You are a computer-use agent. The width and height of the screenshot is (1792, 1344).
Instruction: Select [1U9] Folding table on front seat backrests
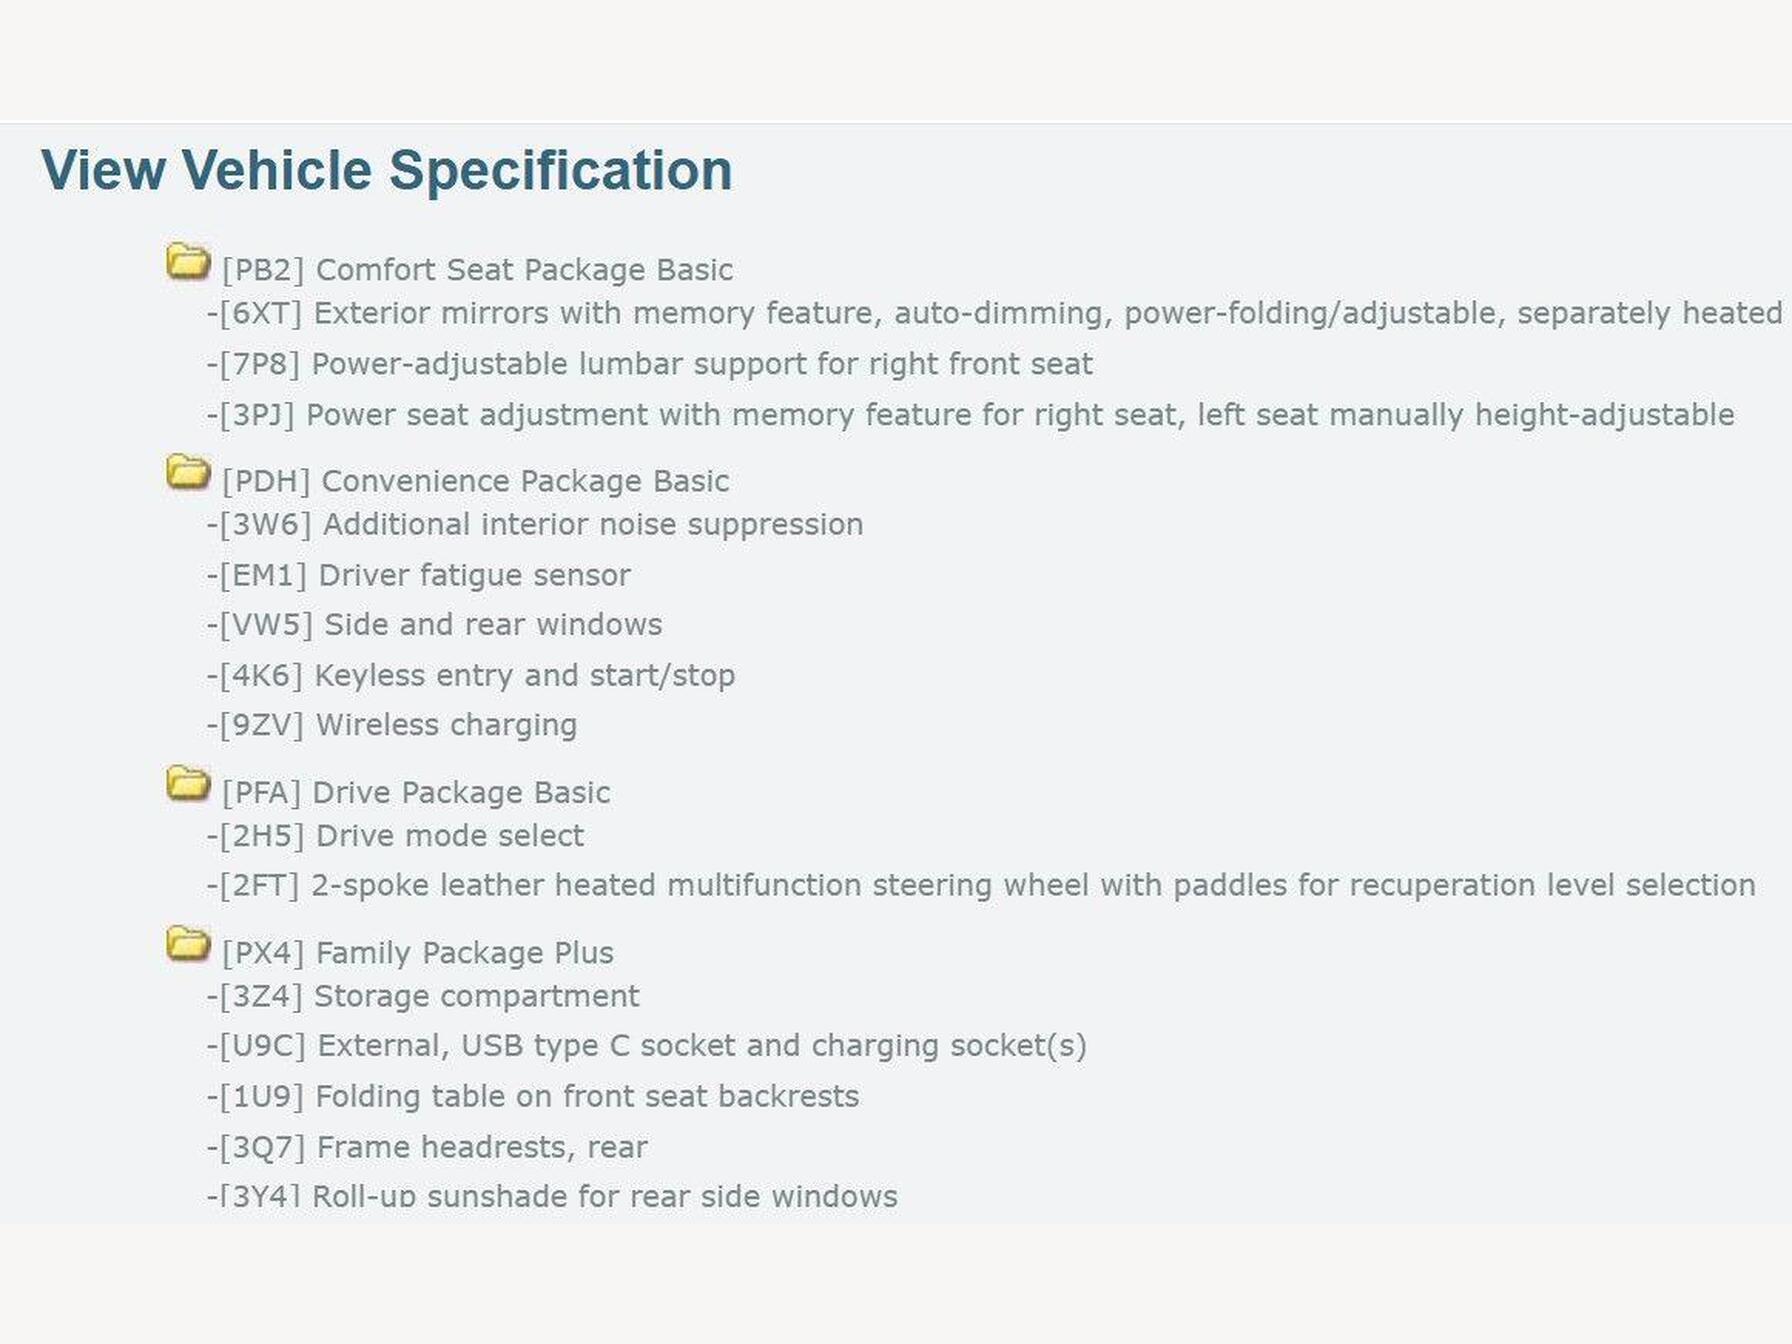pos(533,1097)
